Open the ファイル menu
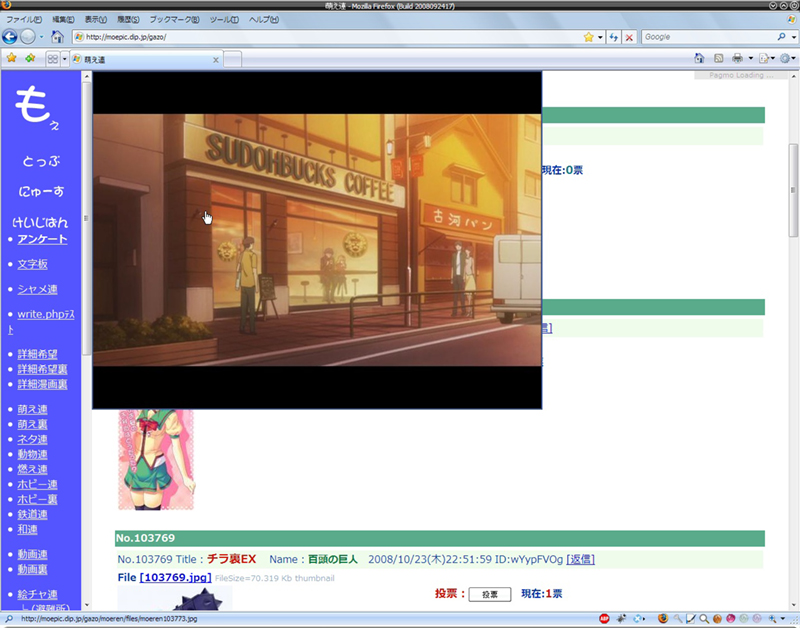The height and width of the screenshot is (628, 800). pyautogui.click(x=23, y=19)
